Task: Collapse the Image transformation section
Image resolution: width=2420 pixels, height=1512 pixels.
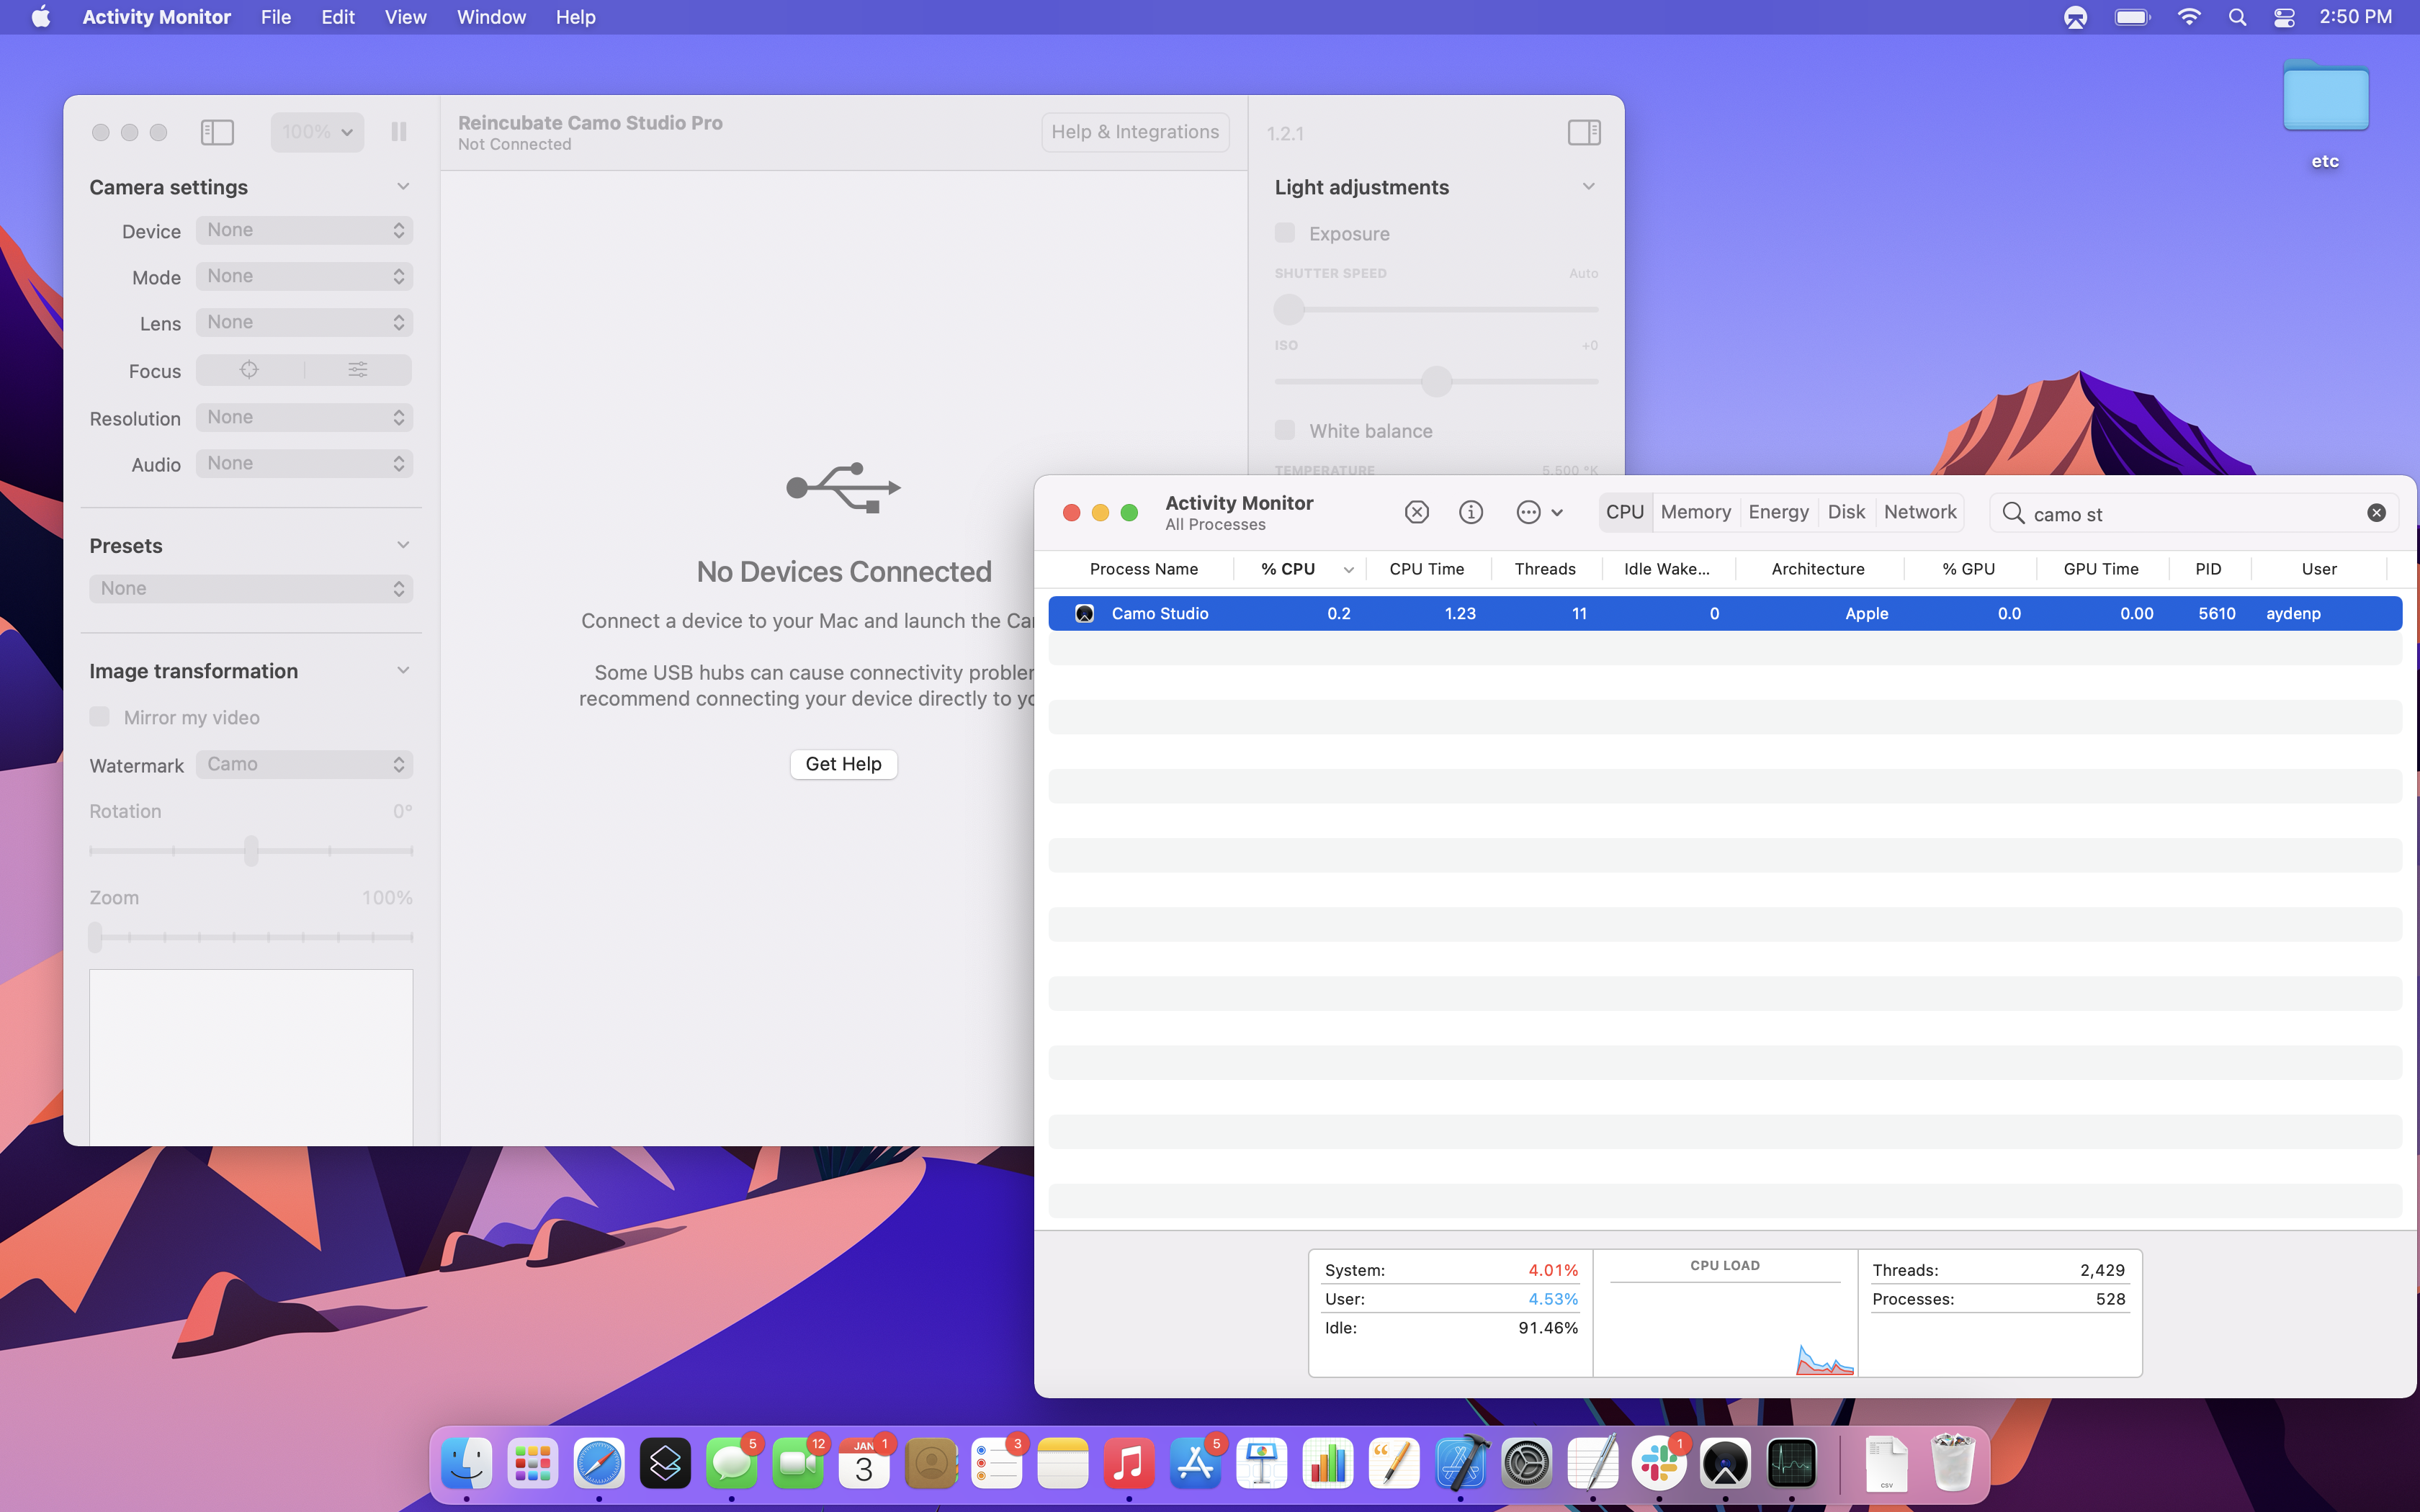Action: pyautogui.click(x=403, y=670)
